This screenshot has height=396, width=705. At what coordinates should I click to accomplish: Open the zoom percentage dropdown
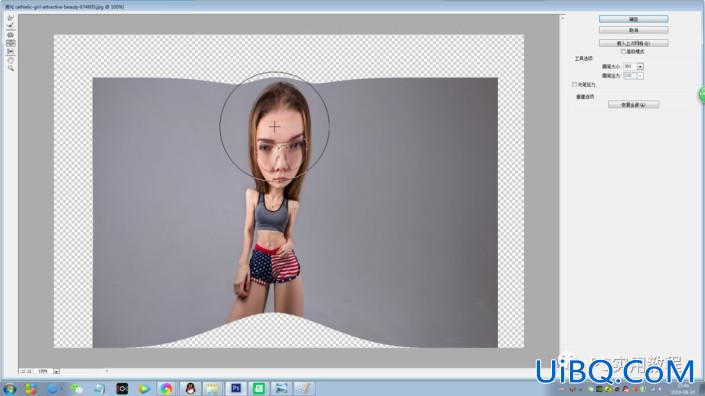pyautogui.click(x=57, y=371)
